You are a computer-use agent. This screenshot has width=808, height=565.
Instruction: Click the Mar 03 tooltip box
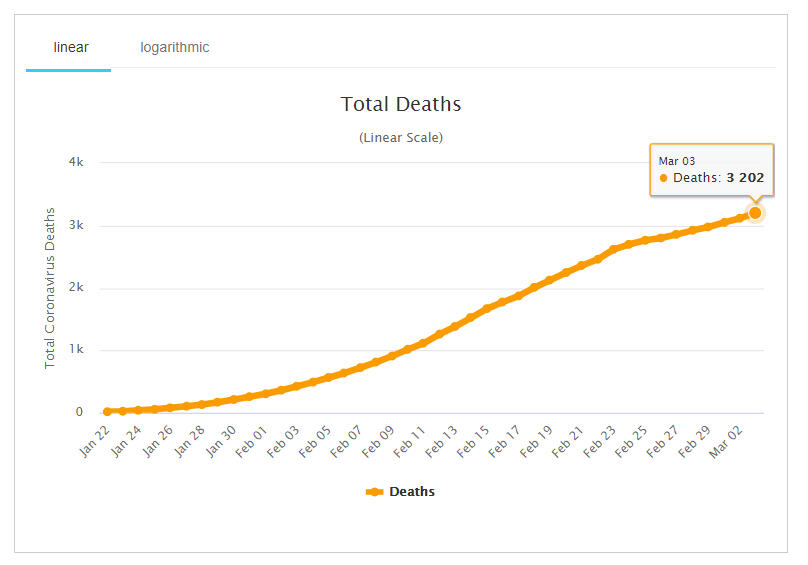coord(711,169)
